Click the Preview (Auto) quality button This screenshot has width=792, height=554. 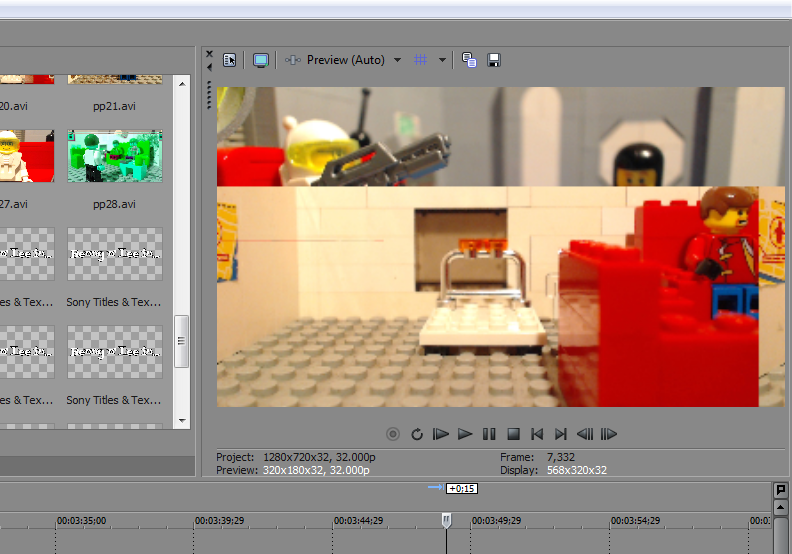pos(335,60)
